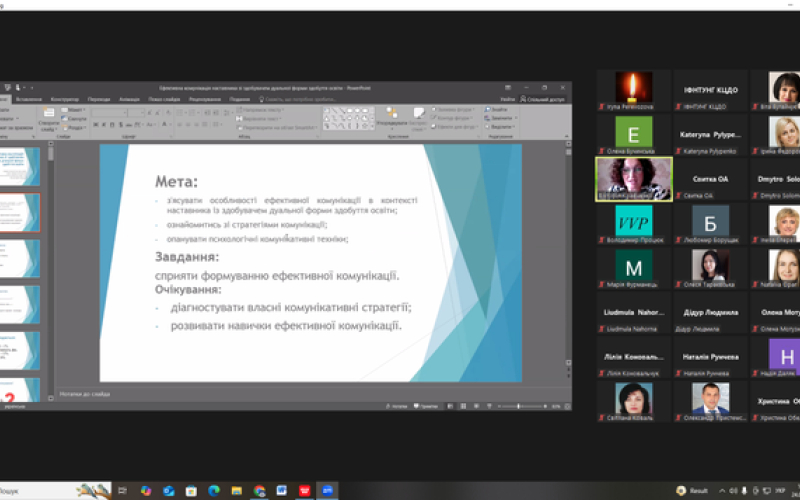Select the ІФНТУНГ КЦДО participant tile in Zoom
The image size is (800, 500).
710,90
